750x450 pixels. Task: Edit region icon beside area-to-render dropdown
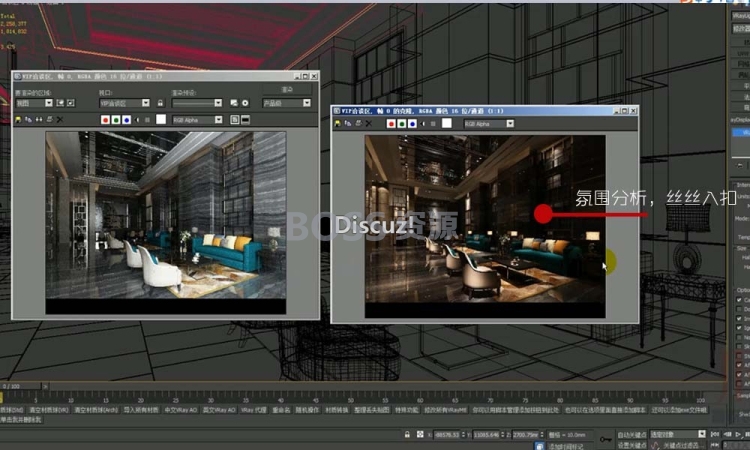[x=60, y=103]
